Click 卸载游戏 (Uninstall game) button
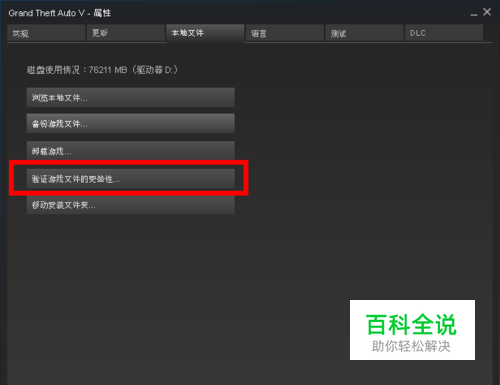Image resolution: width=500 pixels, height=385 pixels. pyautogui.click(x=131, y=151)
